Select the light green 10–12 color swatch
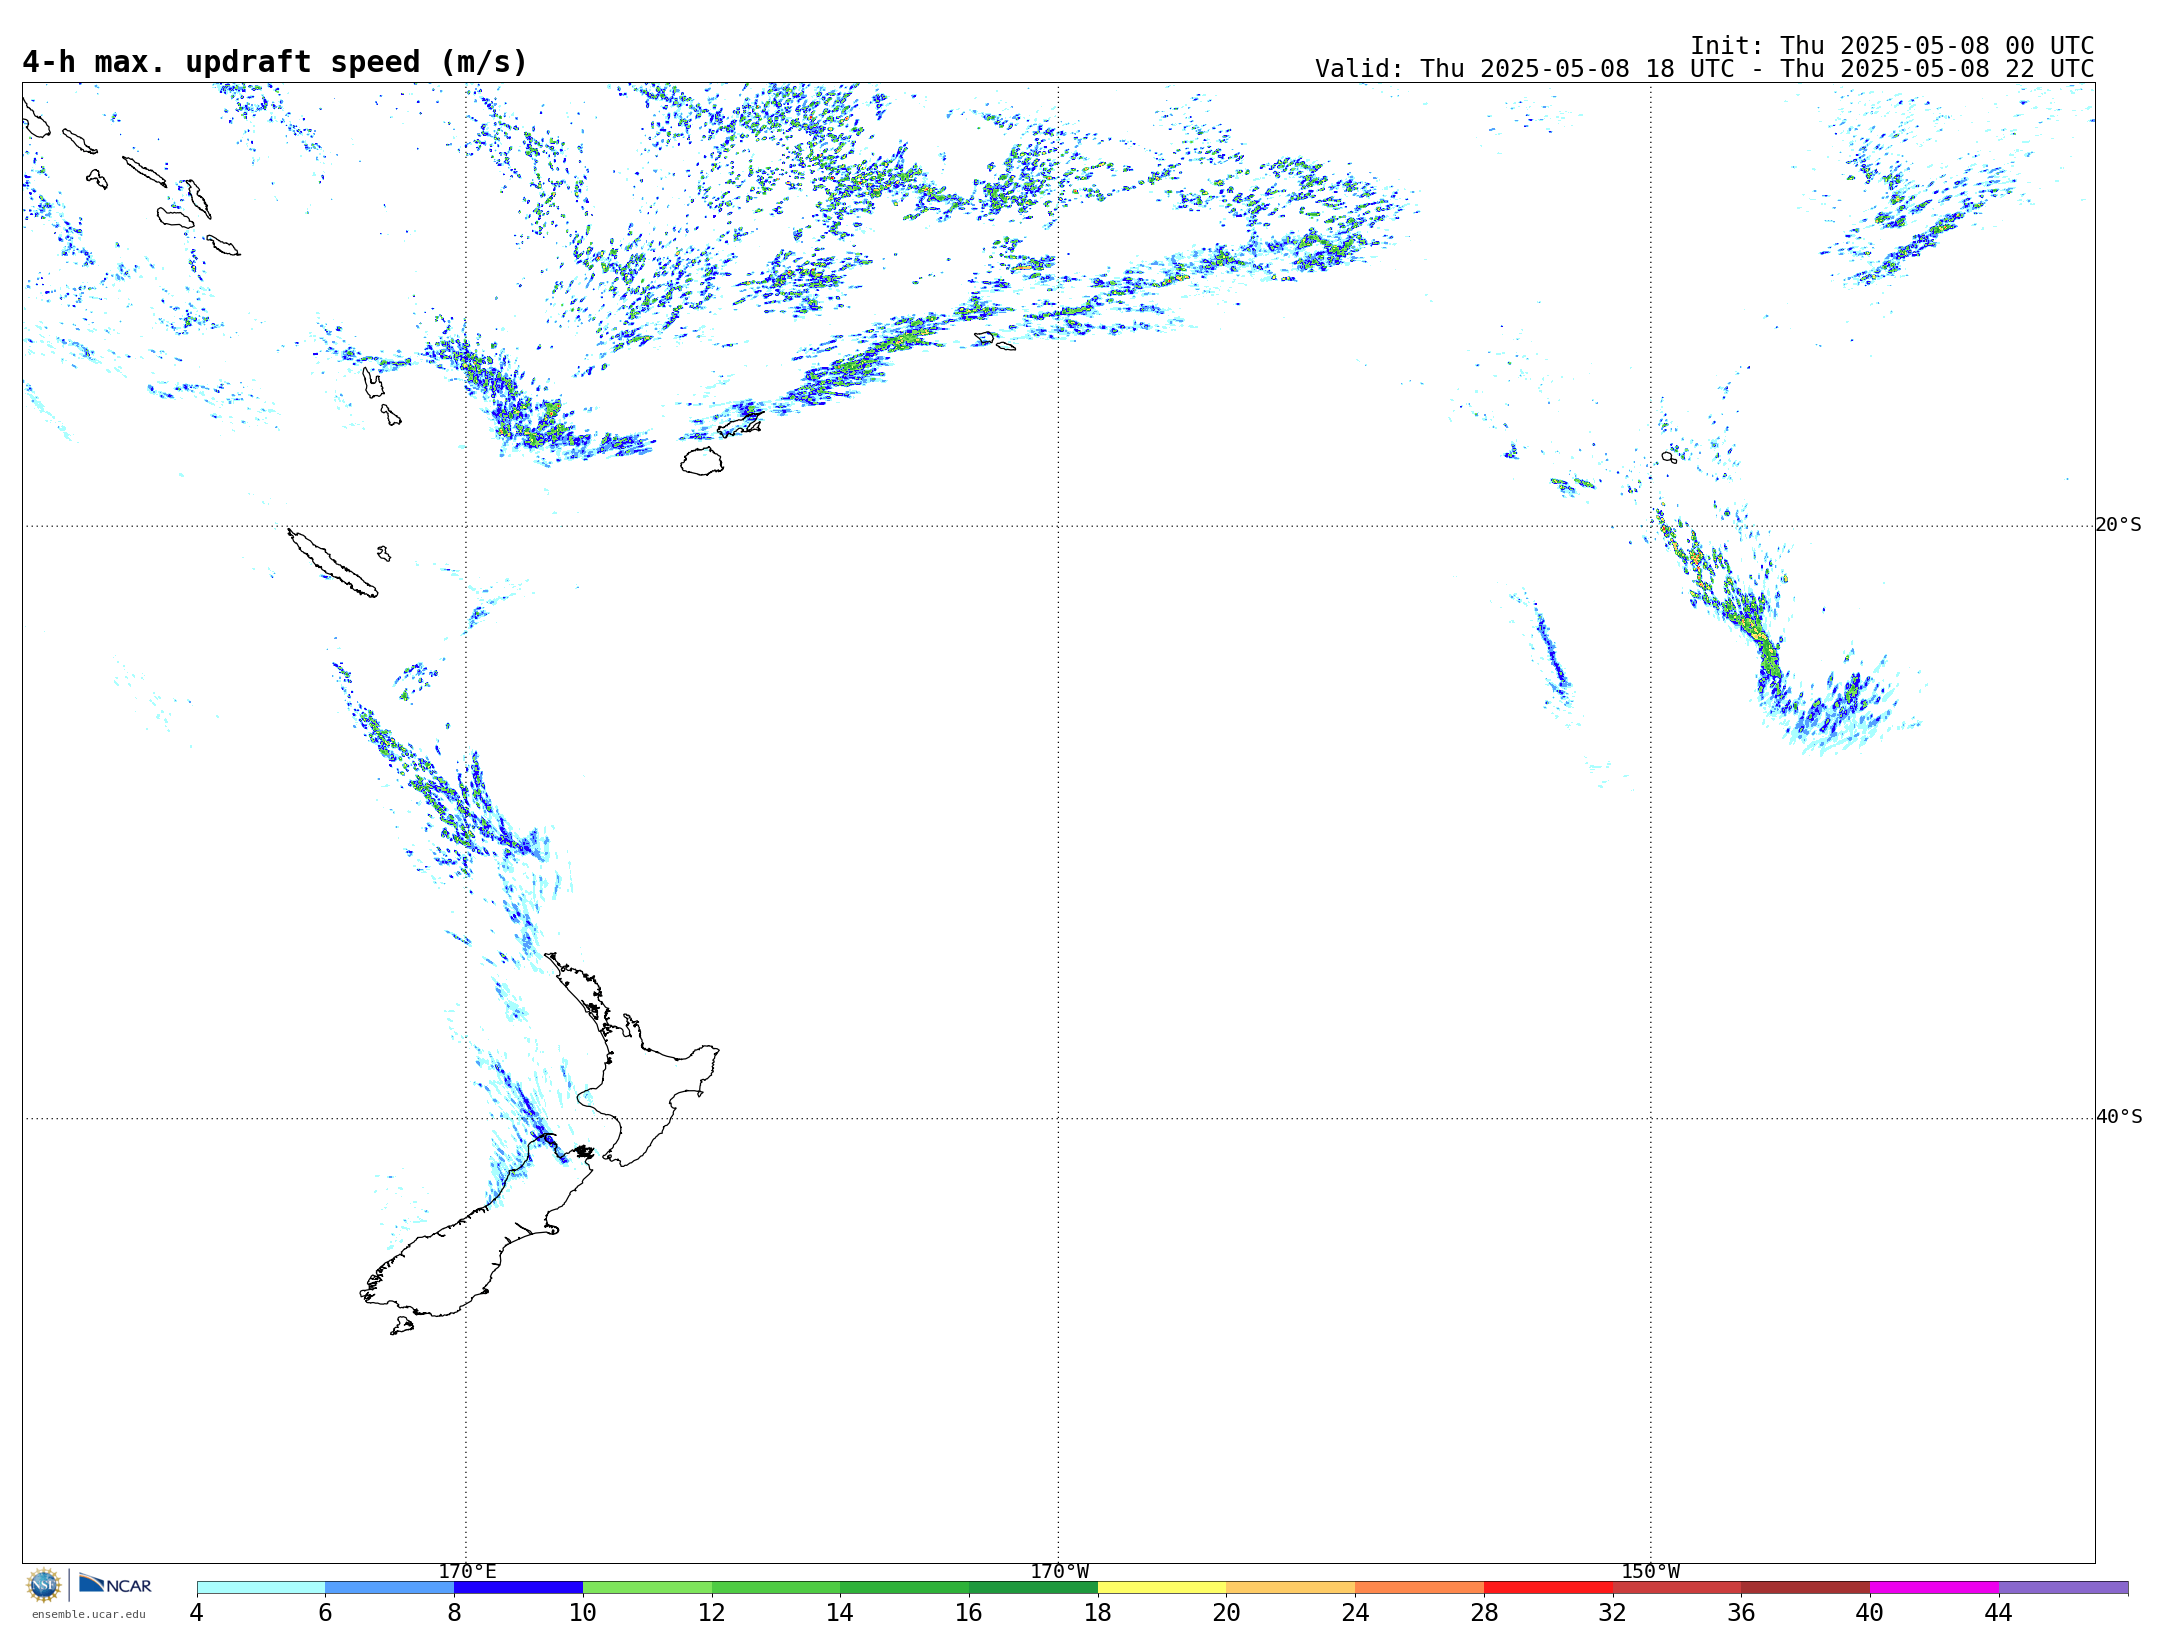This screenshot has width=2160, height=1626. [x=647, y=1588]
